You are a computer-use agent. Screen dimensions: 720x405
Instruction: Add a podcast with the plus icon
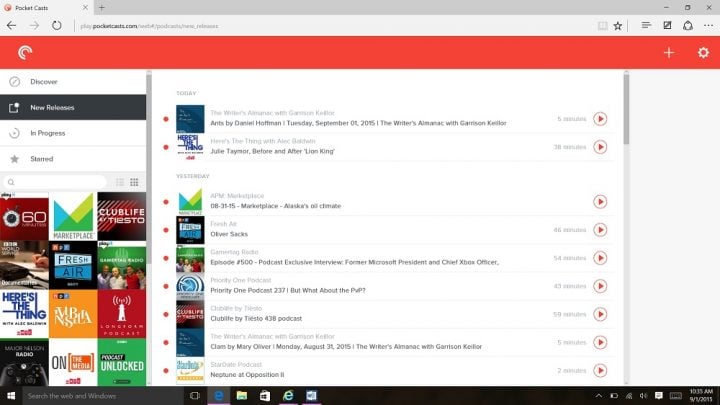point(669,52)
